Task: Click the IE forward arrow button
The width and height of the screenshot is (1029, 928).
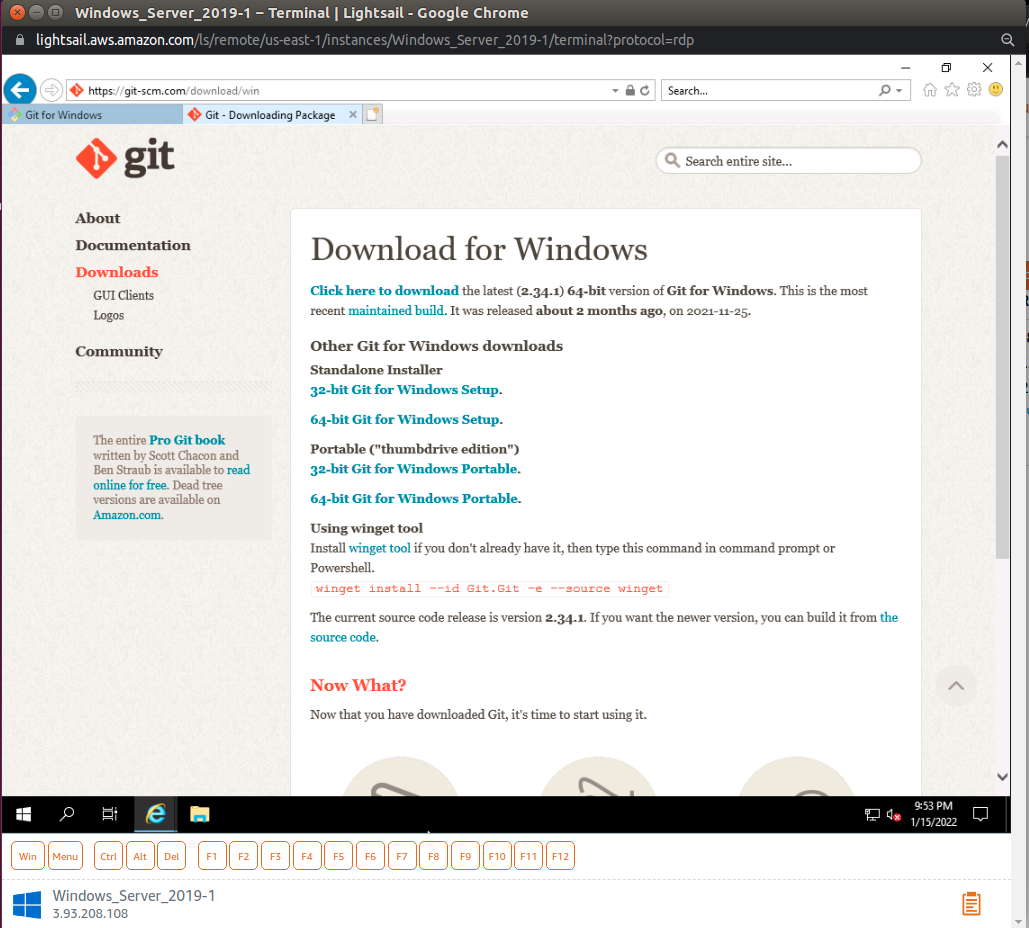Action: [51, 90]
